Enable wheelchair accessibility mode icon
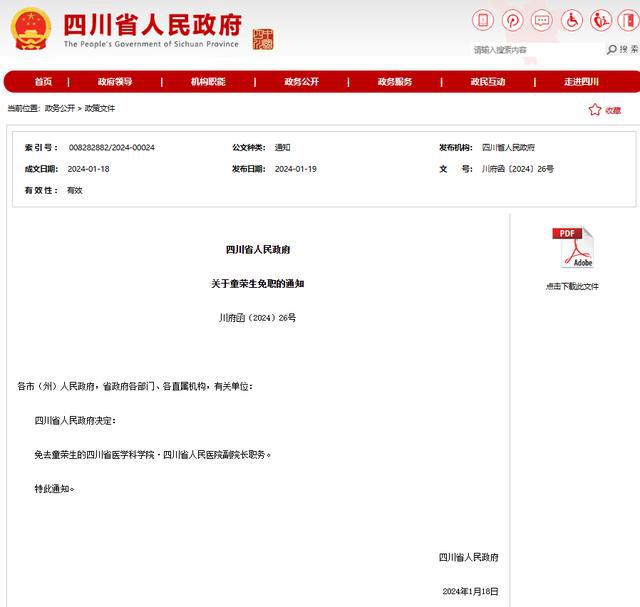 tap(571, 20)
